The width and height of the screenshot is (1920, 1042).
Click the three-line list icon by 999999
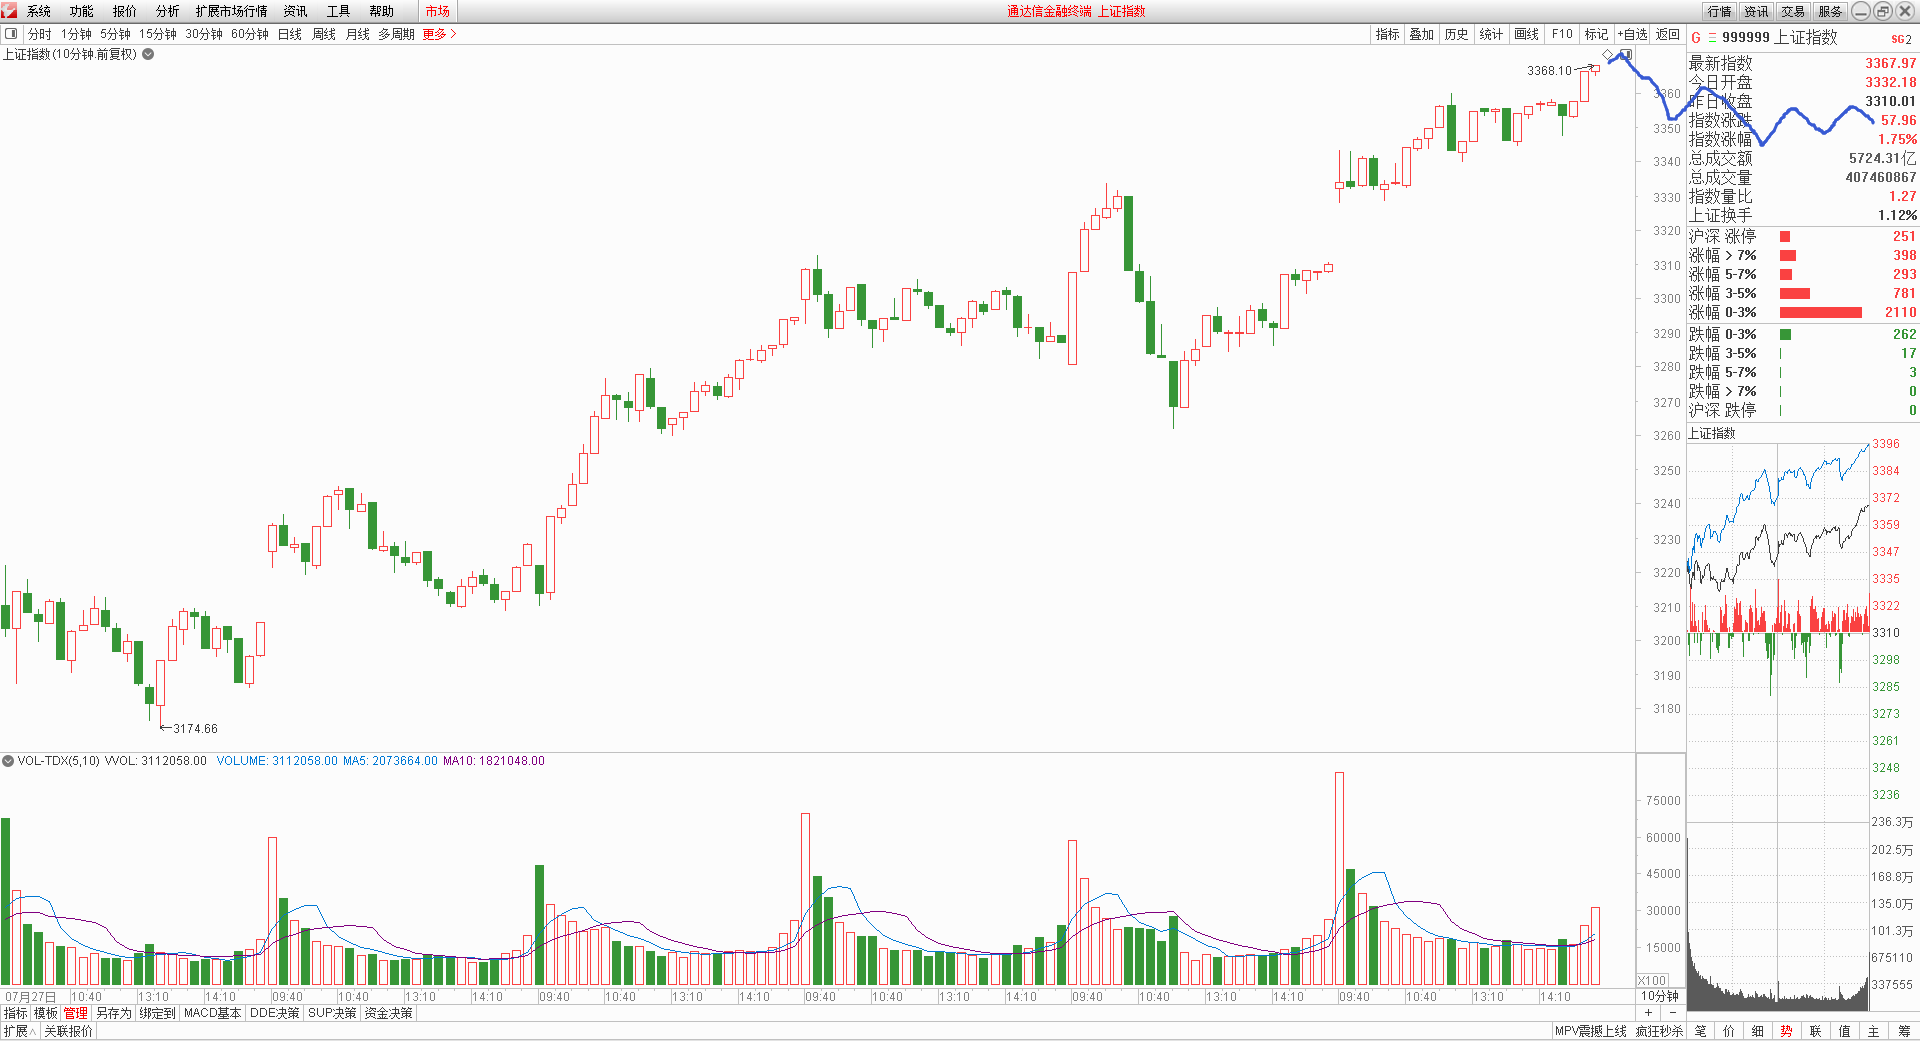pyautogui.click(x=1712, y=38)
